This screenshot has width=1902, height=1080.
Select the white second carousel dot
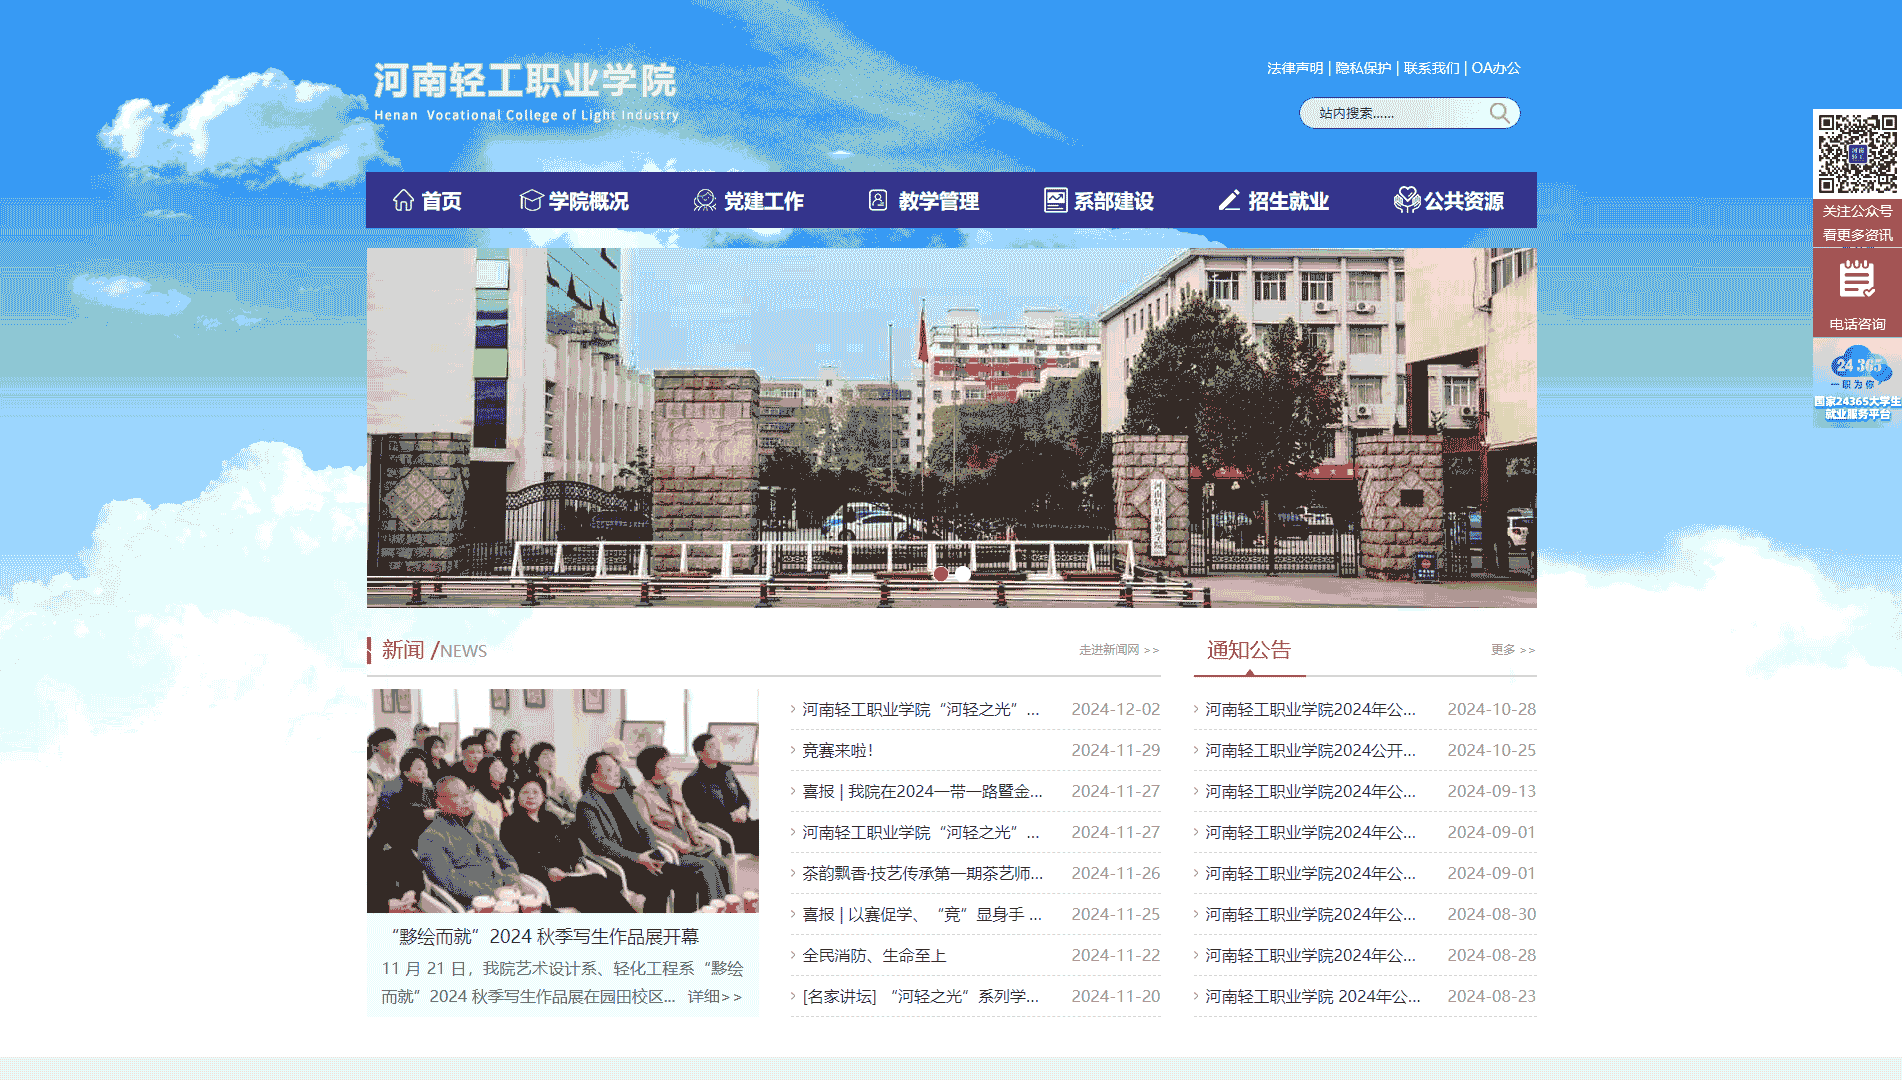962,574
